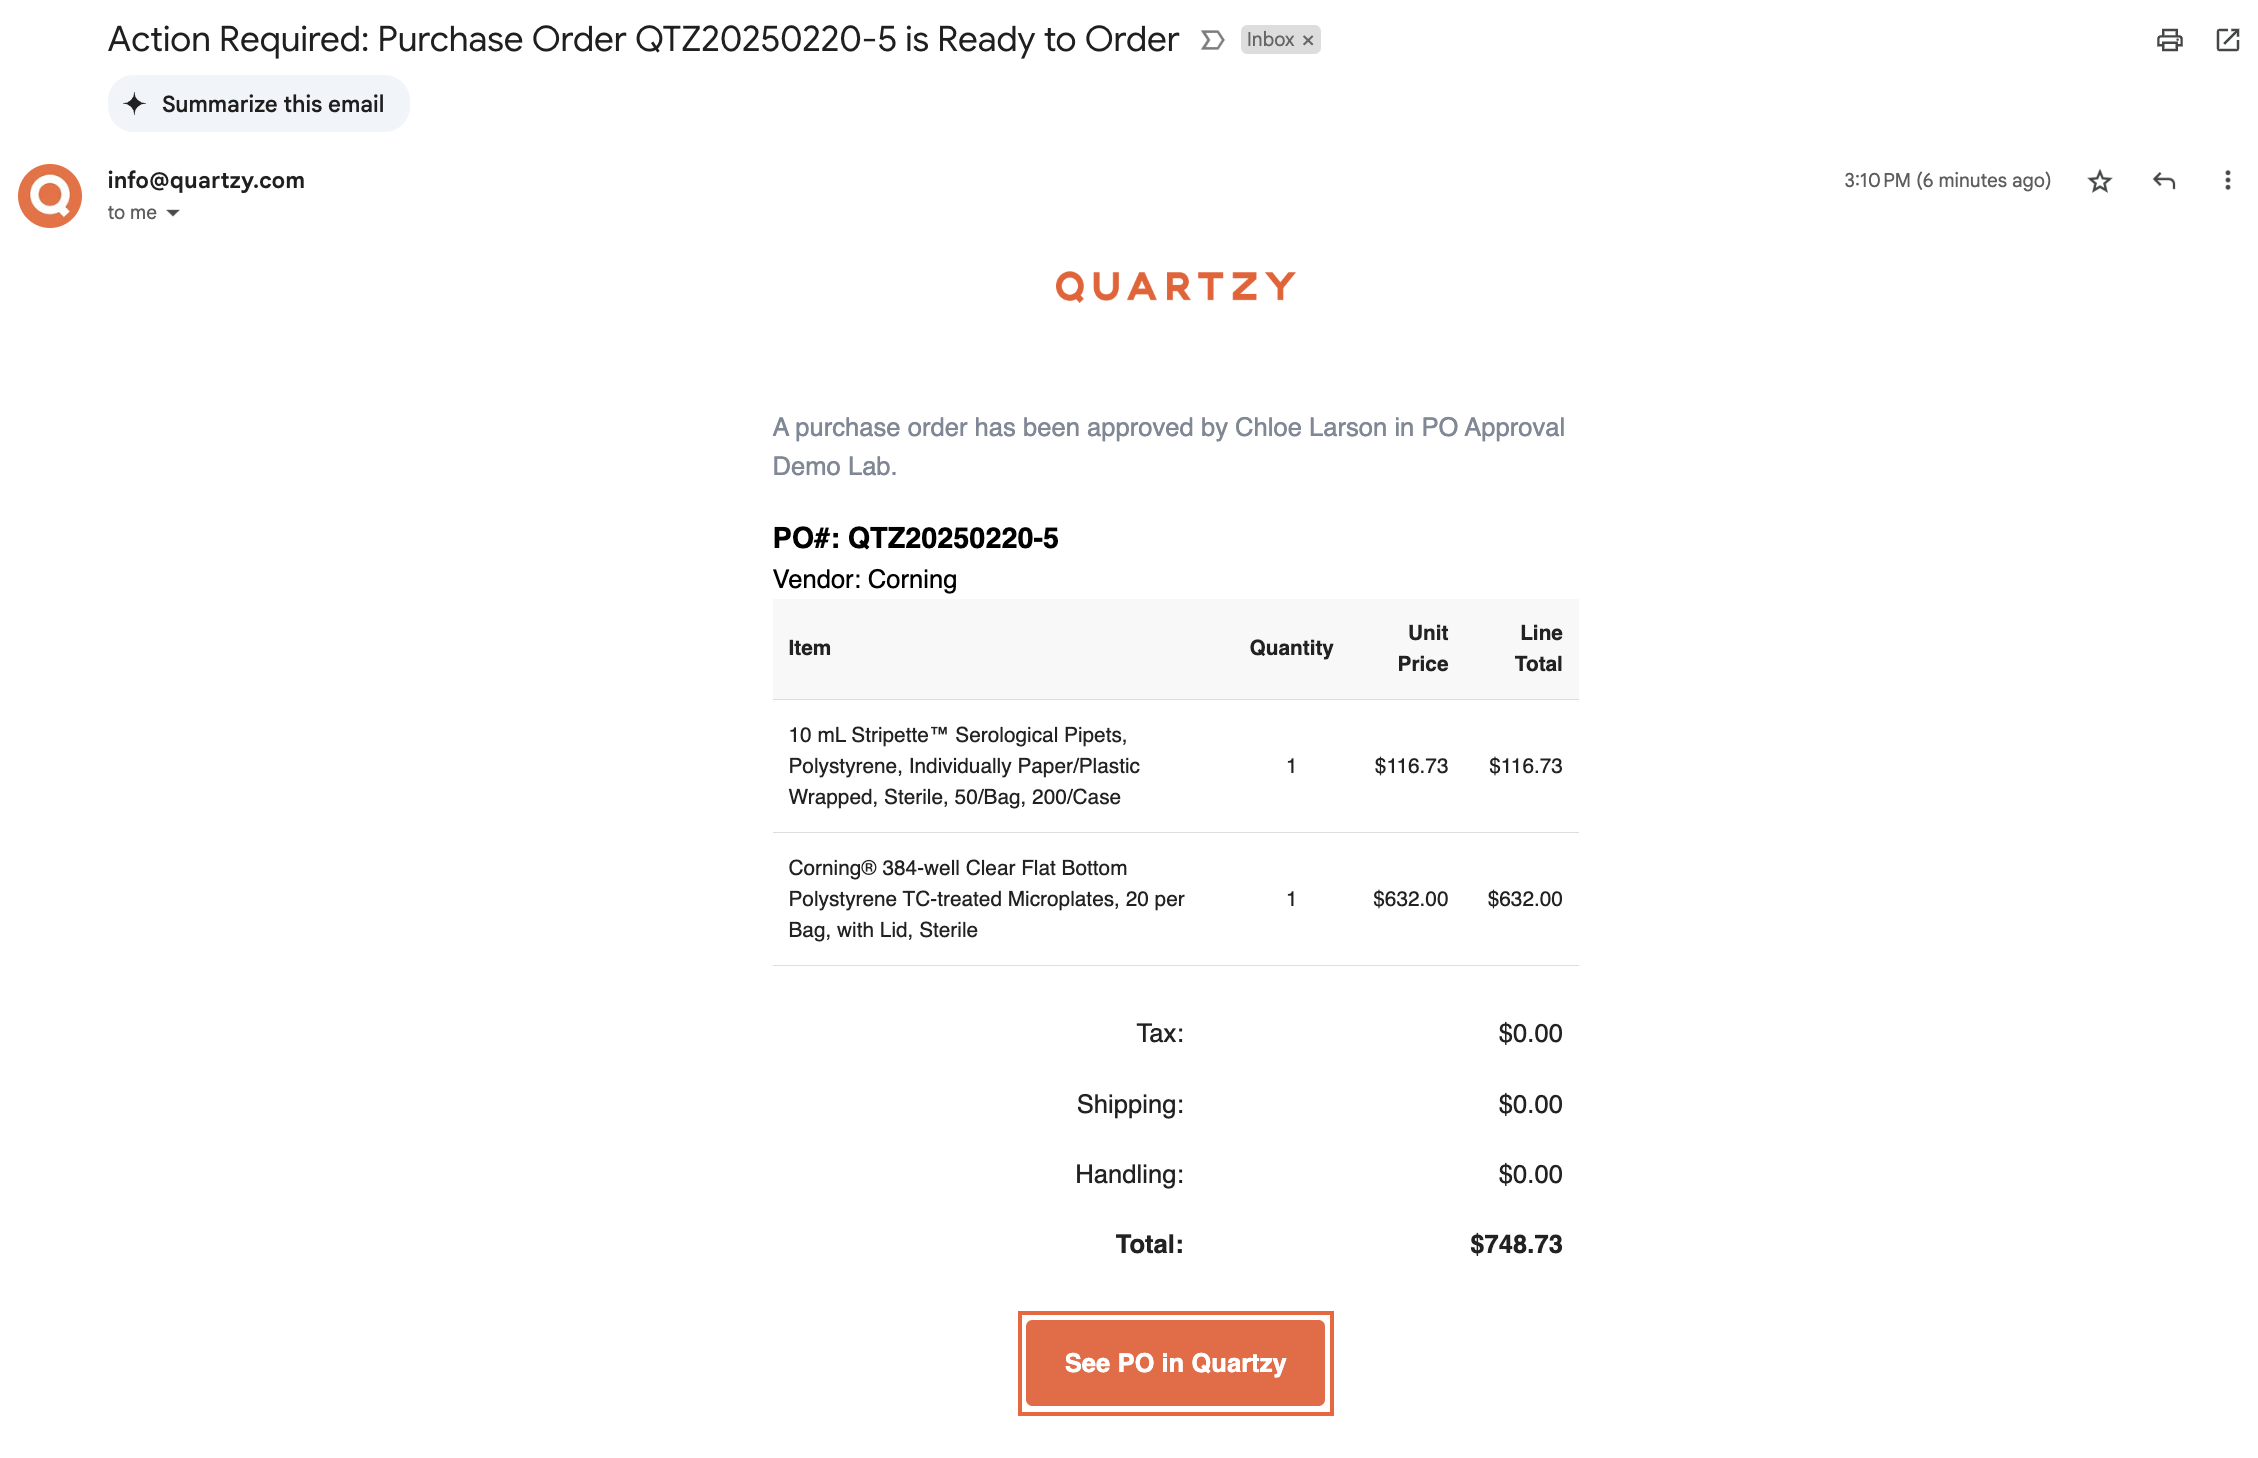Reply using the arrow icon
Viewport: 2258px width, 1458px height.
2163,181
